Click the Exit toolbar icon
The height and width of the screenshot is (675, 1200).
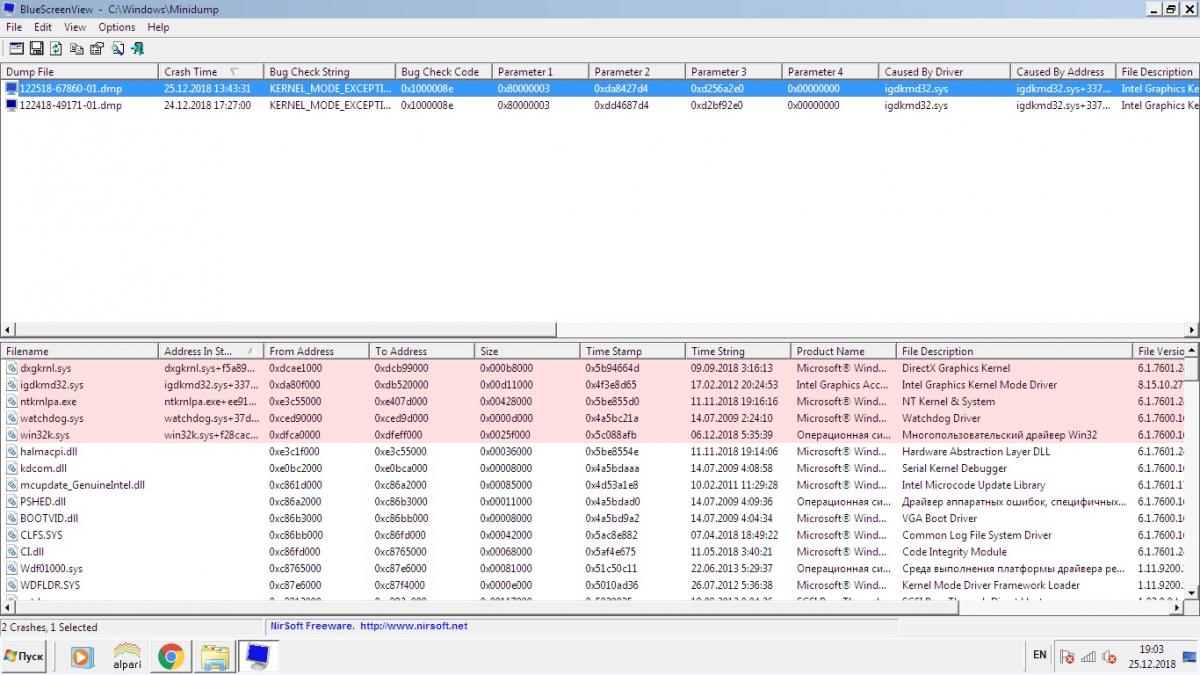(x=138, y=48)
